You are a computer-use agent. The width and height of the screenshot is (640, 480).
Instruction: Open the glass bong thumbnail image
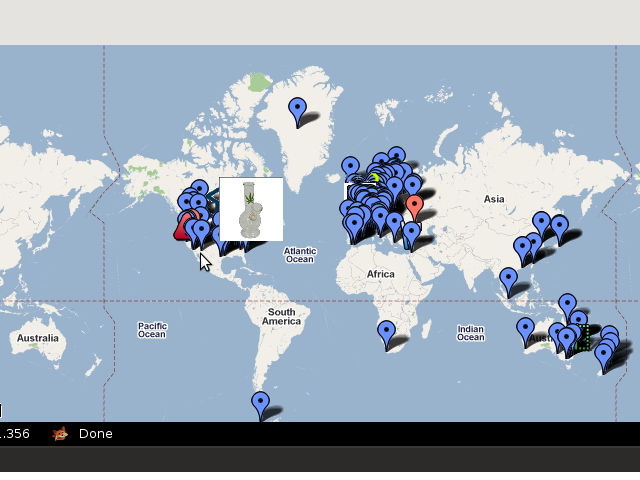coord(251,209)
